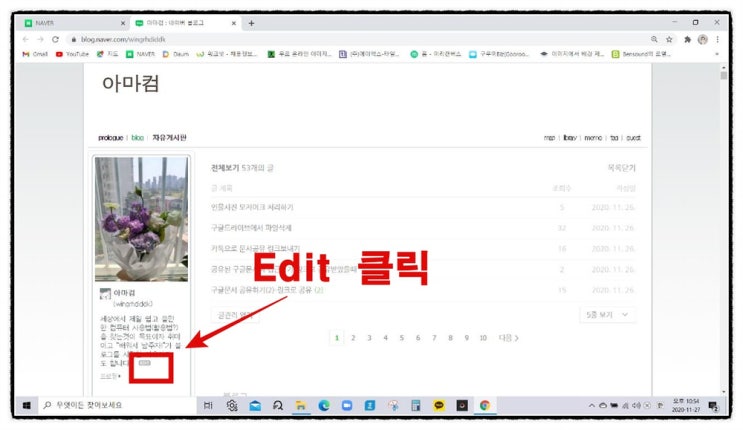
Task: Go to page 4 of posts
Action: 385,338
